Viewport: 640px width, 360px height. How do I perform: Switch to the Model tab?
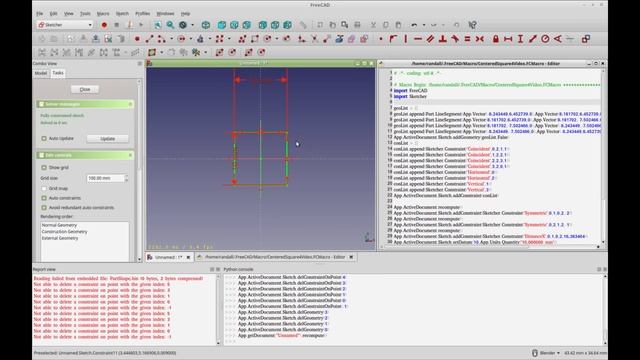(41, 73)
